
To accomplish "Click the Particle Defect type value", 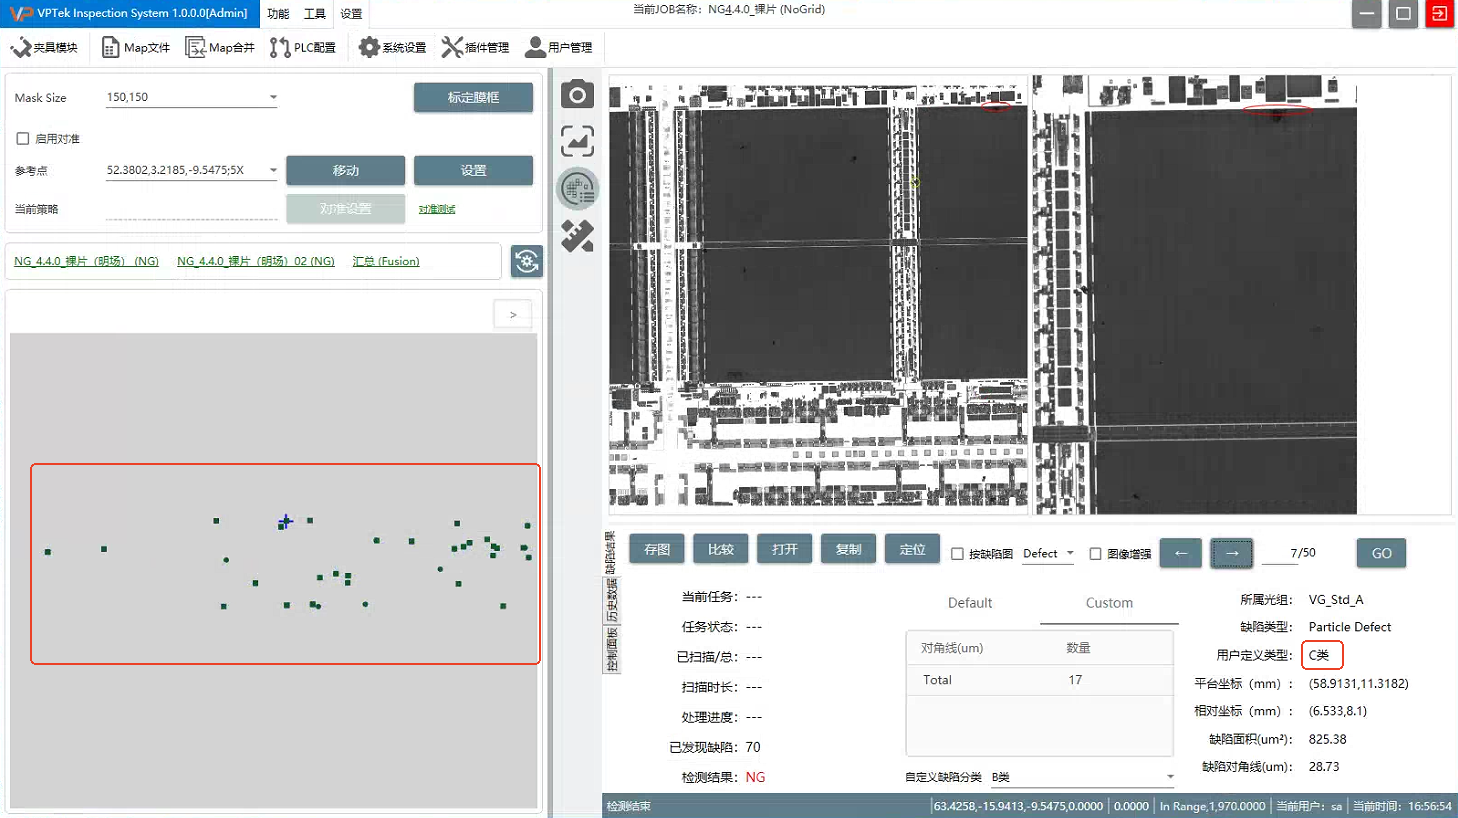I will [1350, 627].
